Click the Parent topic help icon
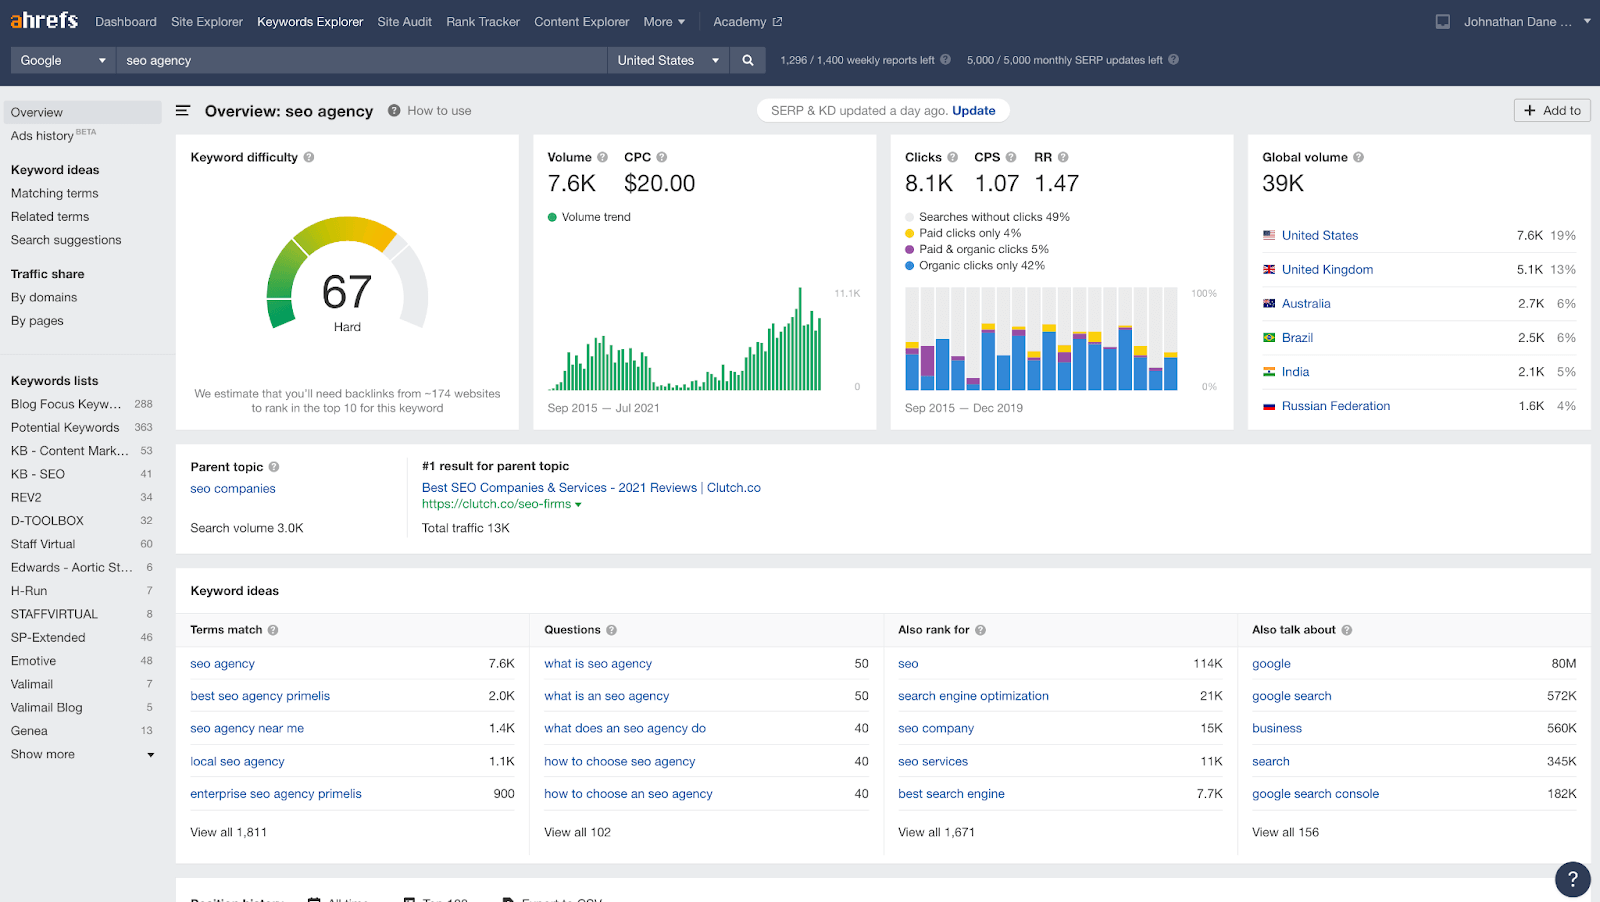 coord(274,467)
